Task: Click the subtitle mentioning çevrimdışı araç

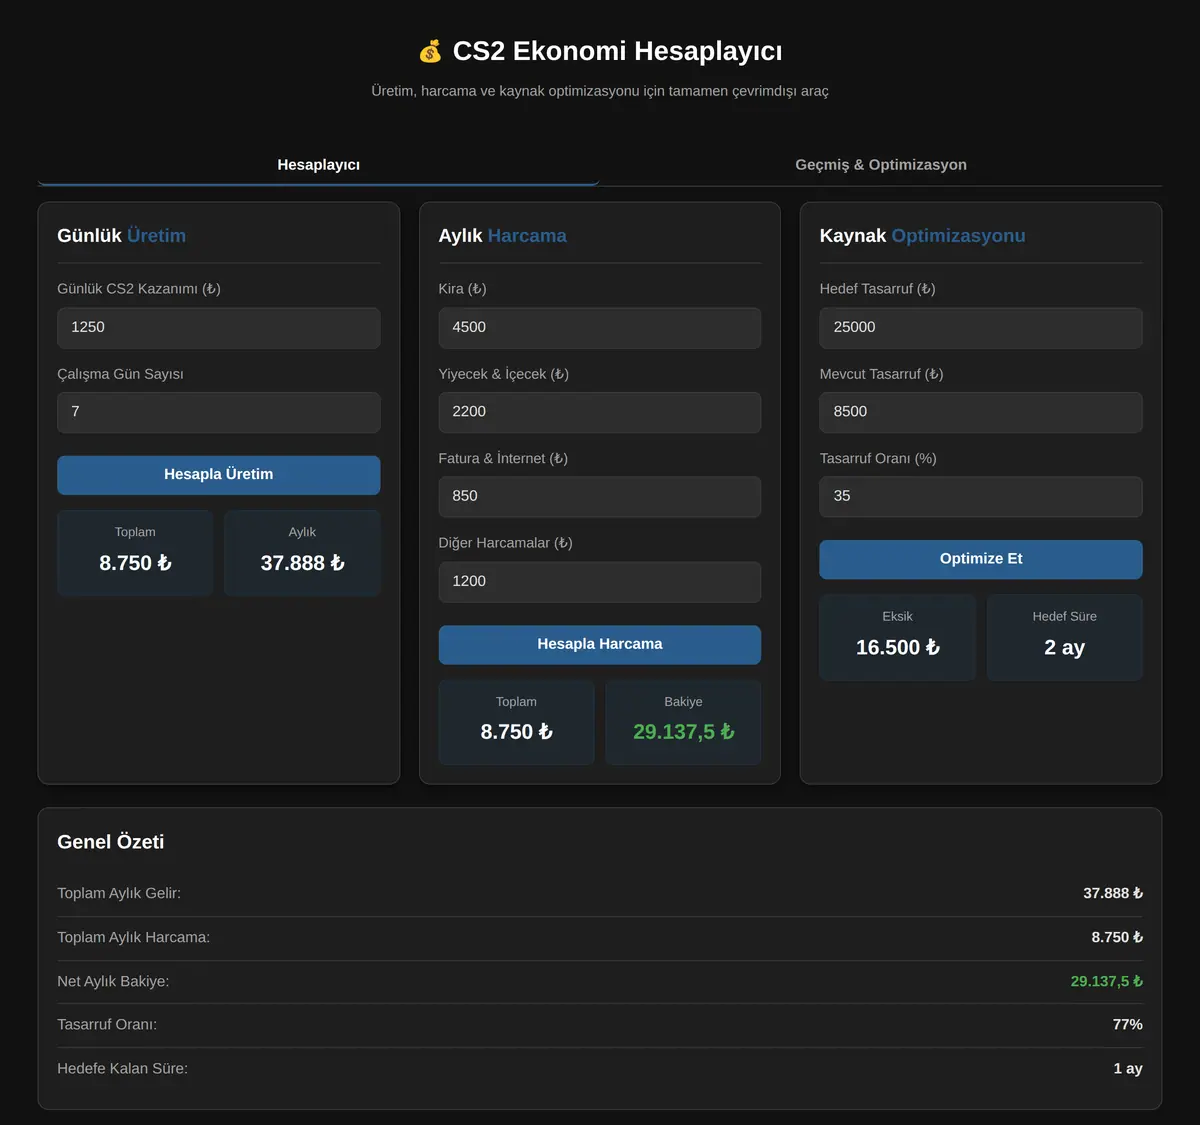Action: [600, 91]
